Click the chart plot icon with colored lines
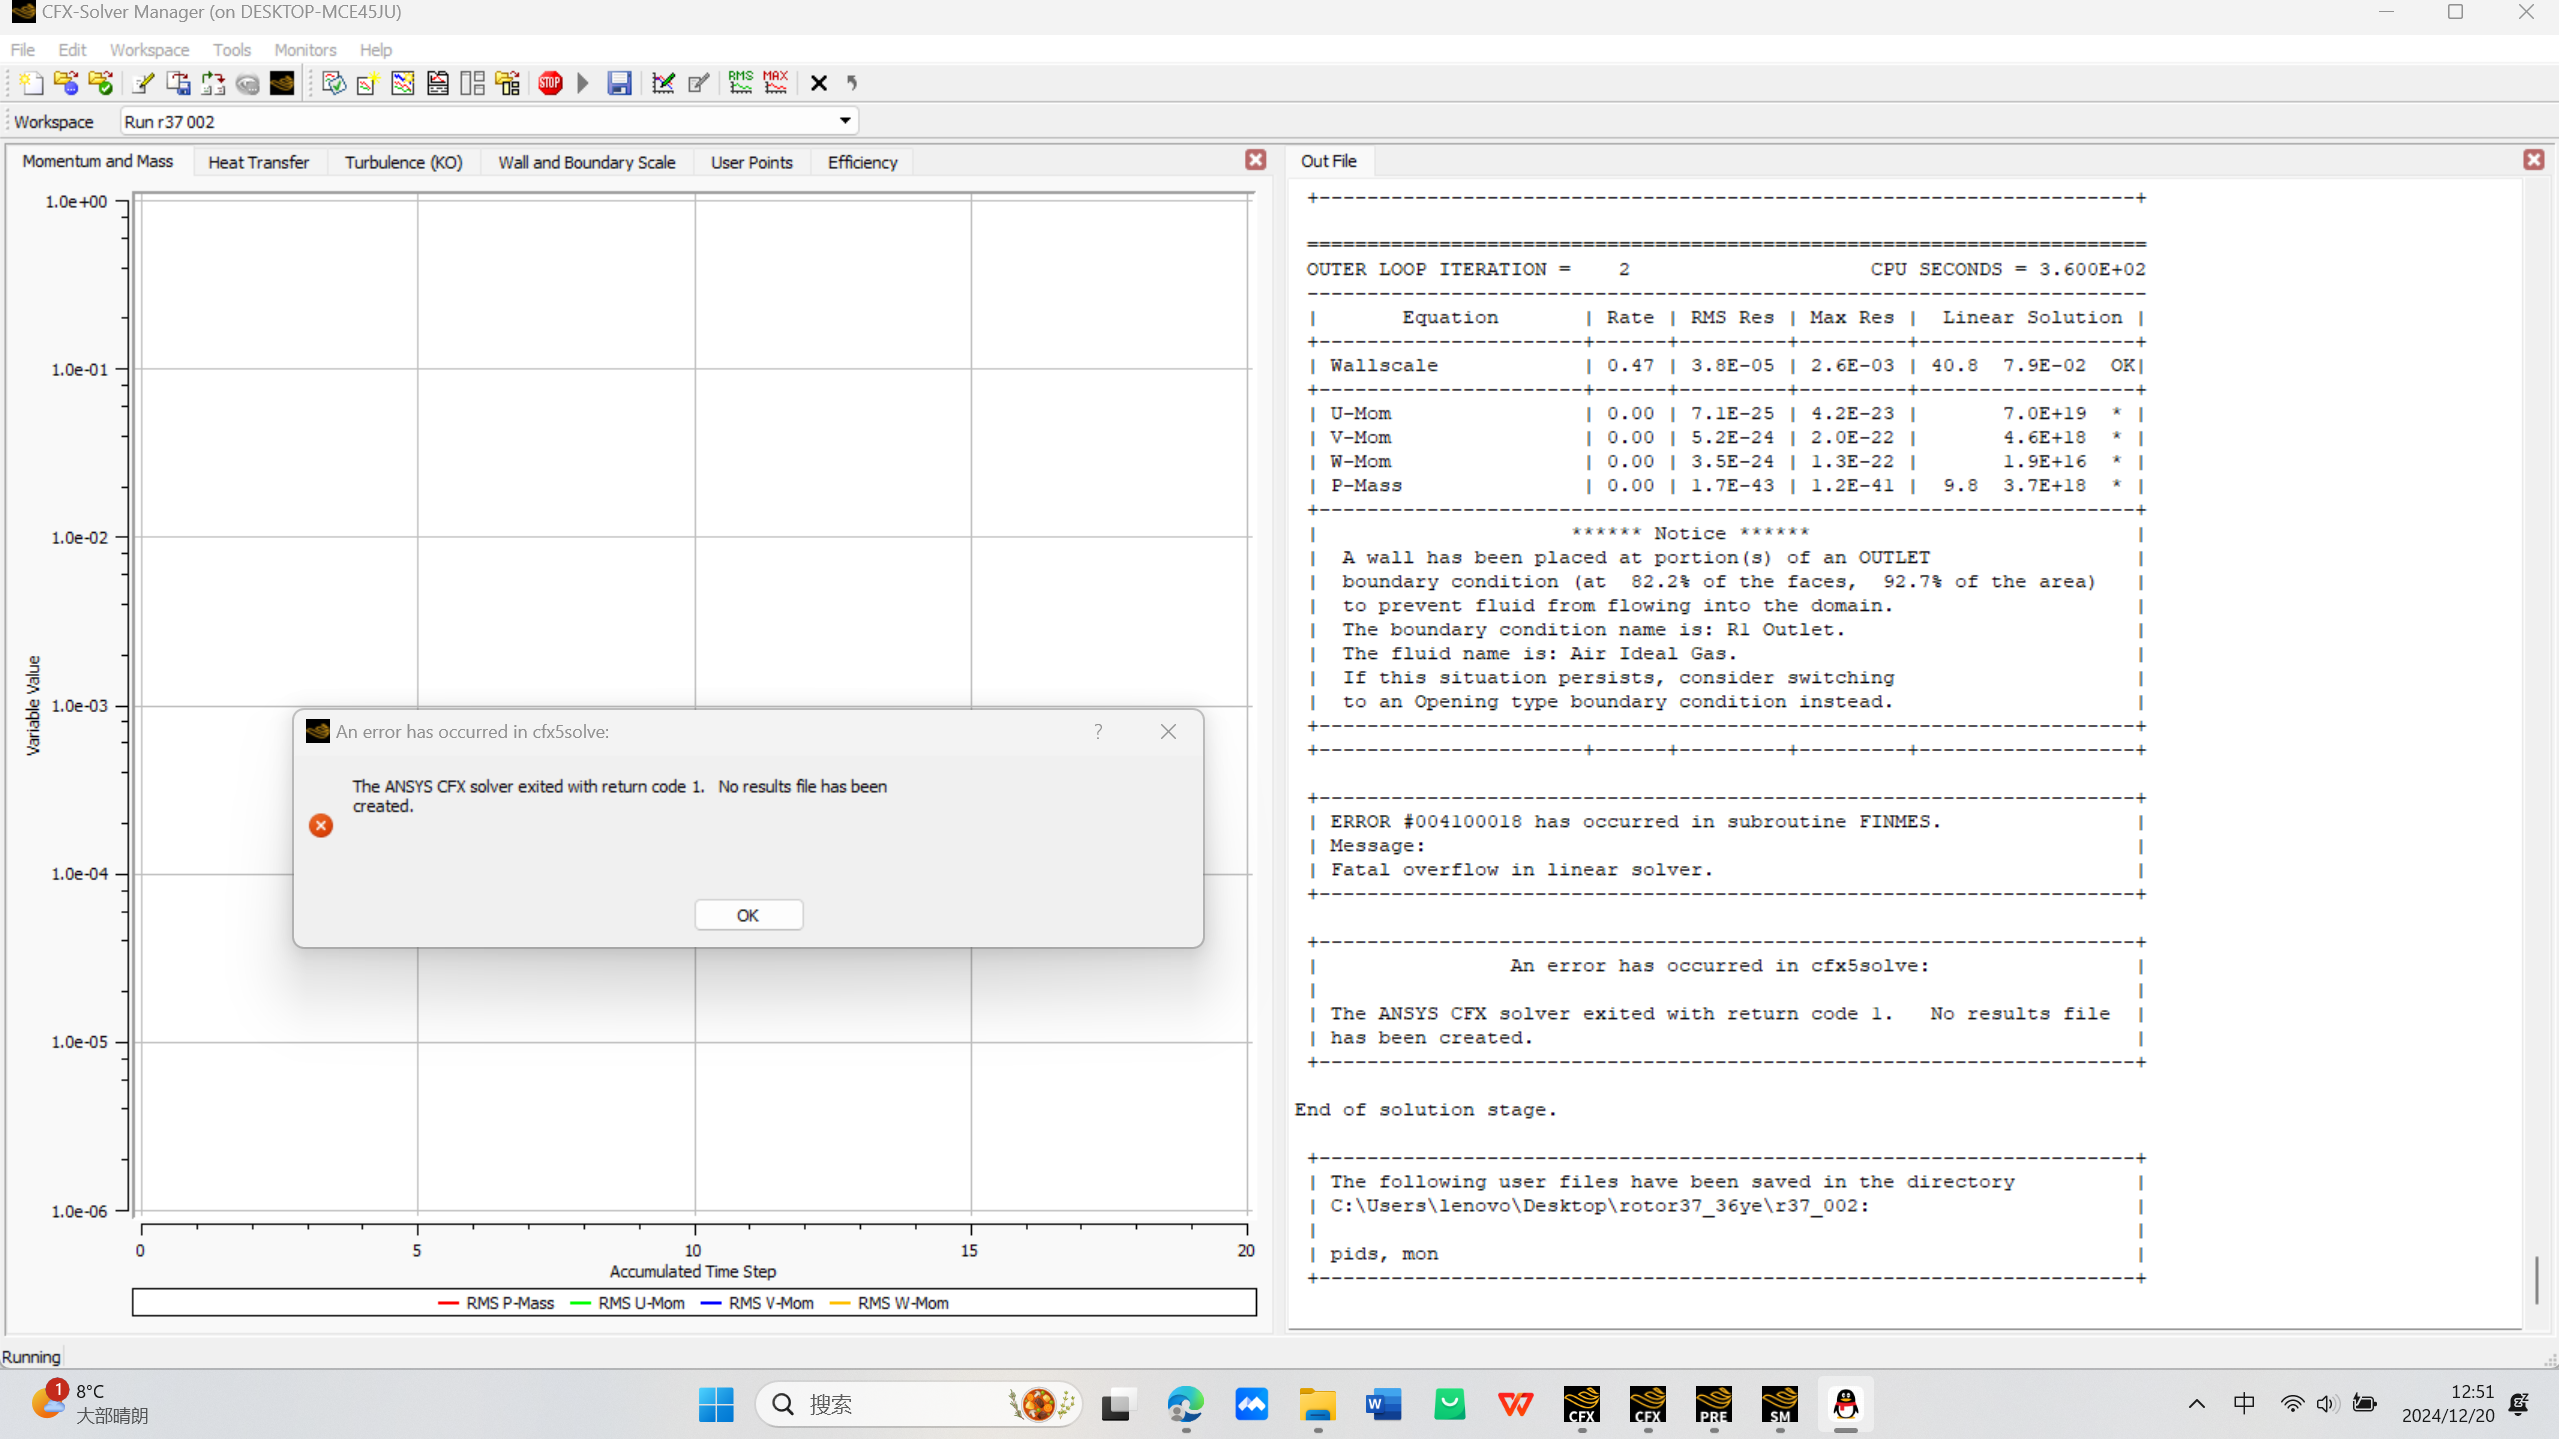The width and height of the screenshot is (2559, 1439). click(x=402, y=83)
